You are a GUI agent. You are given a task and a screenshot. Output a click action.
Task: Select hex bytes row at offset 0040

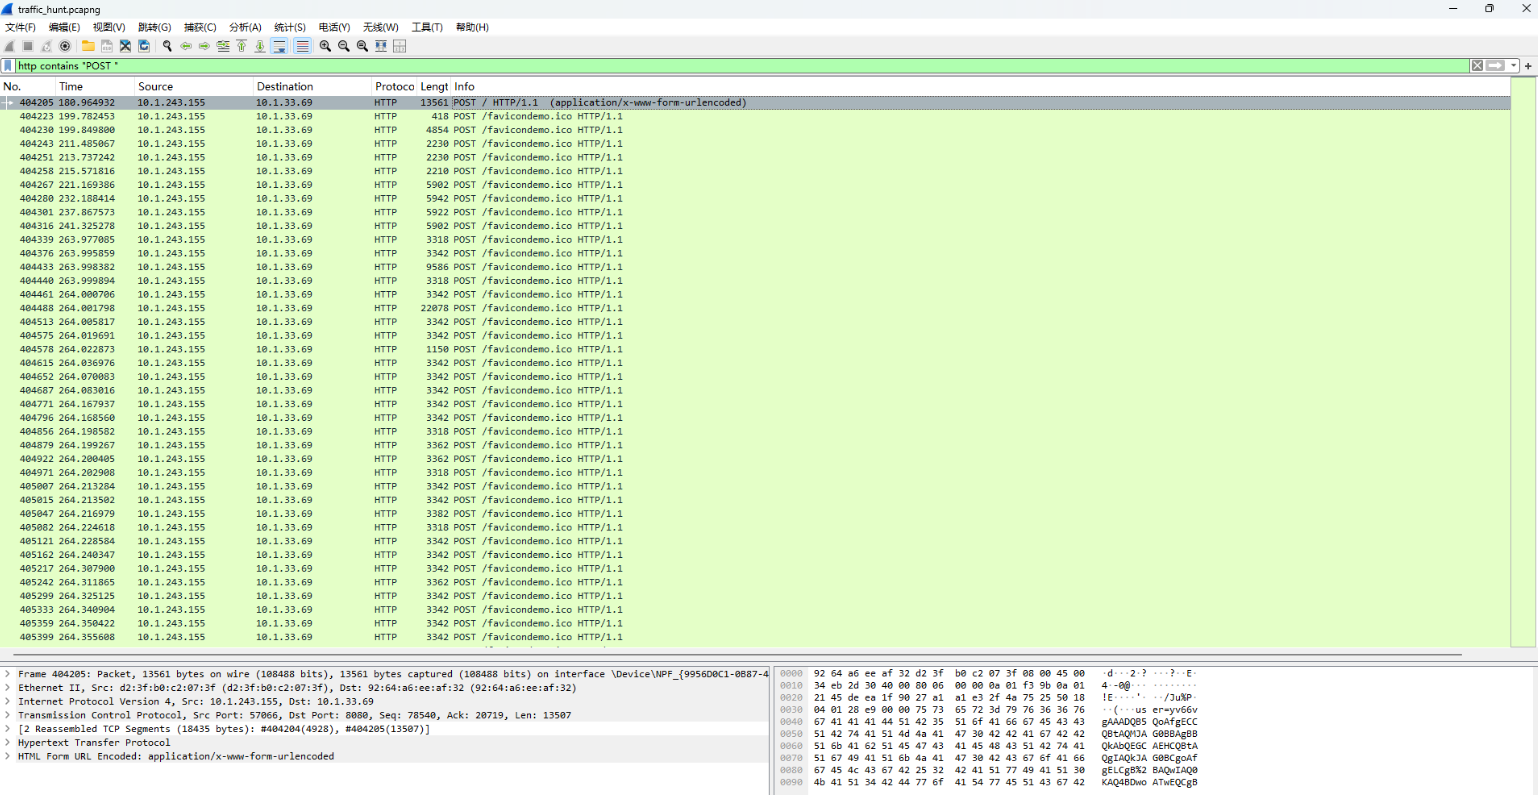(x=988, y=722)
